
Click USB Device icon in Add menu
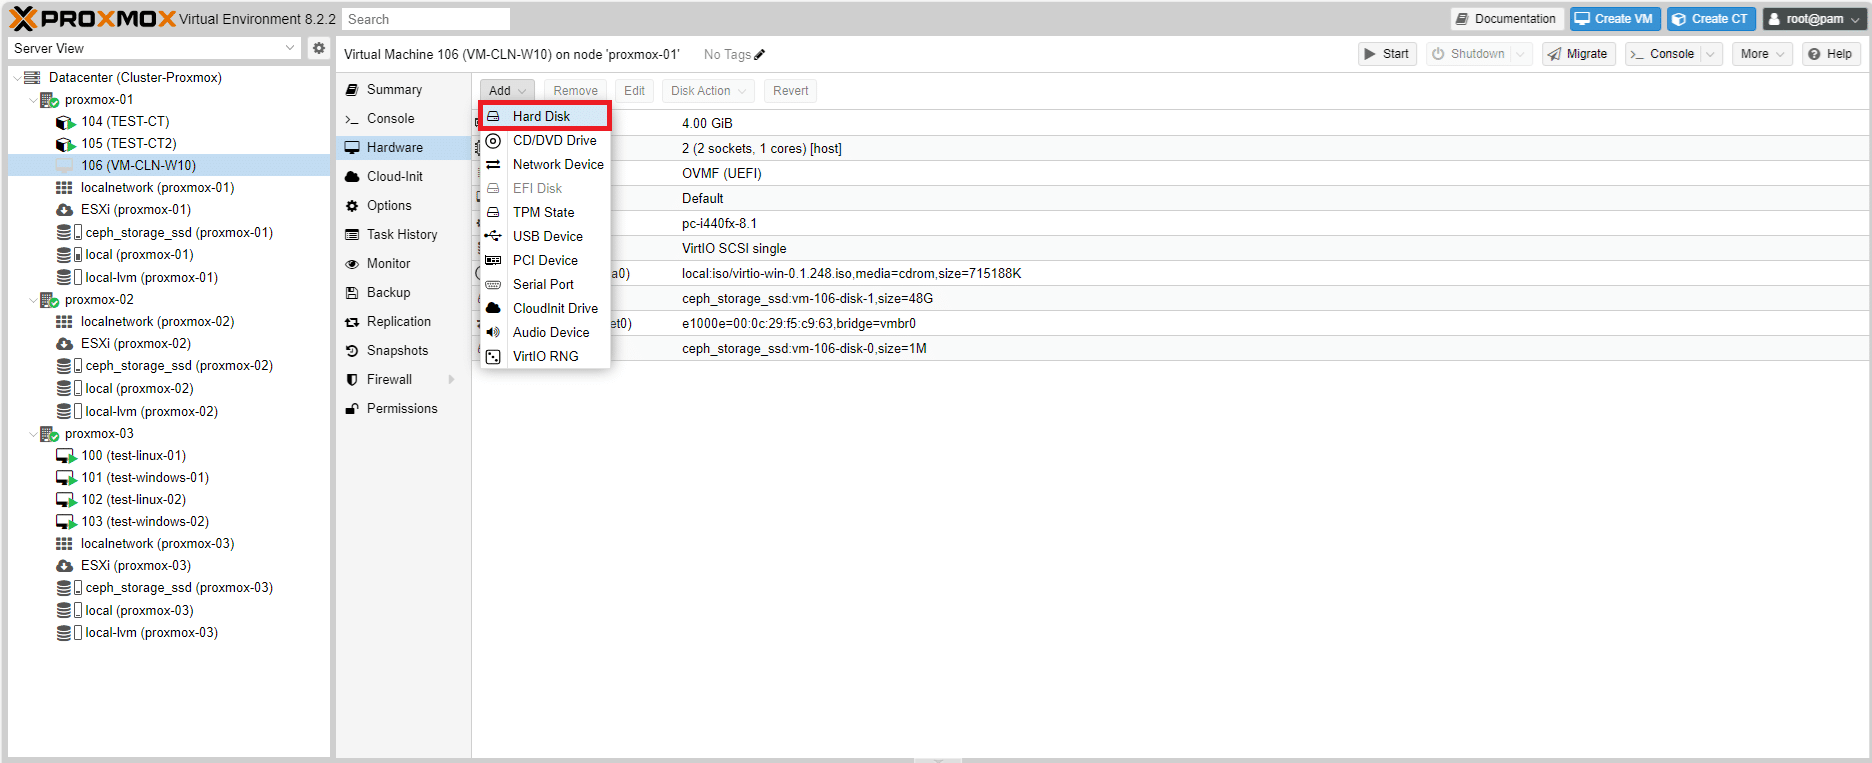pos(493,237)
